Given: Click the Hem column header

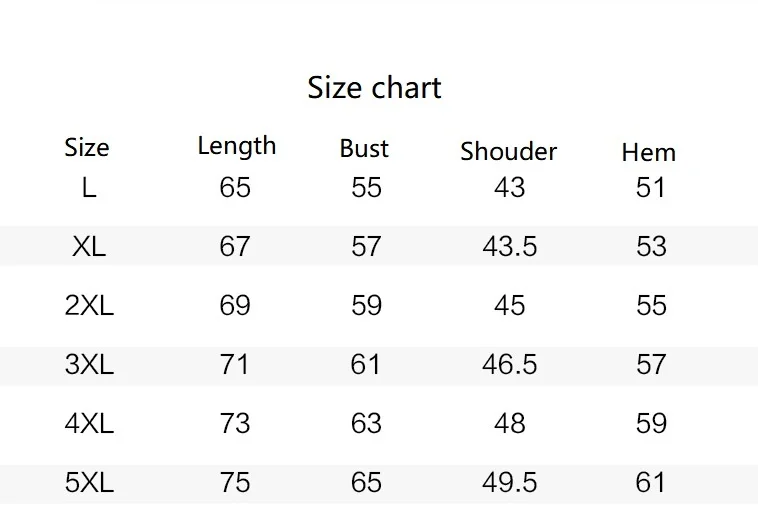Looking at the screenshot, I should click(648, 153).
